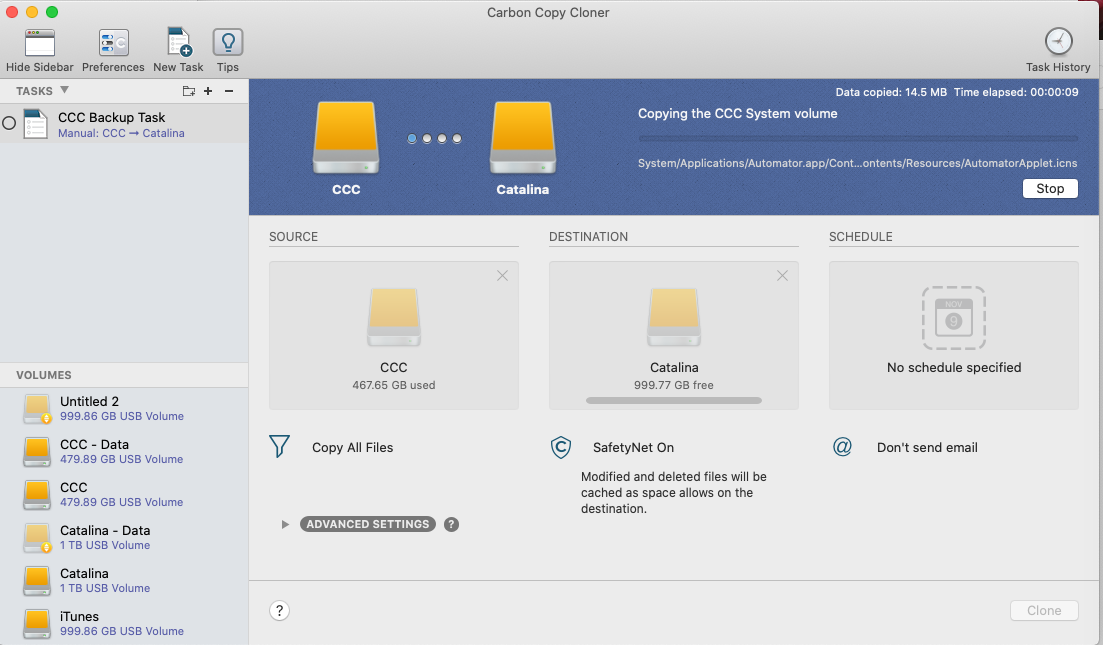This screenshot has width=1103, height=645.
Task: Open Preferences from the toolbar
Action: [113, 44]
